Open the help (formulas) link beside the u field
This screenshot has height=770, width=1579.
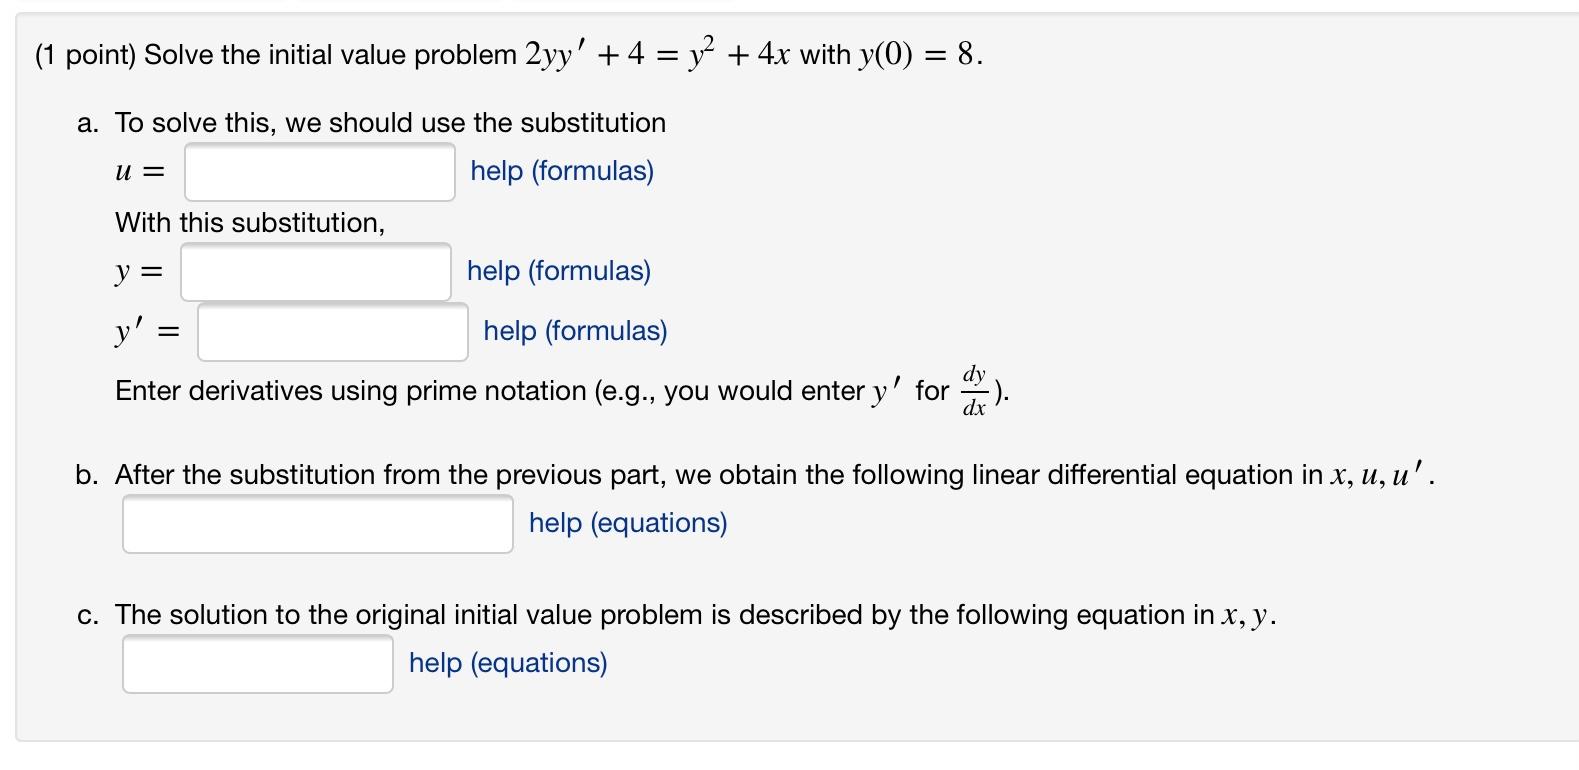point(562,171)
